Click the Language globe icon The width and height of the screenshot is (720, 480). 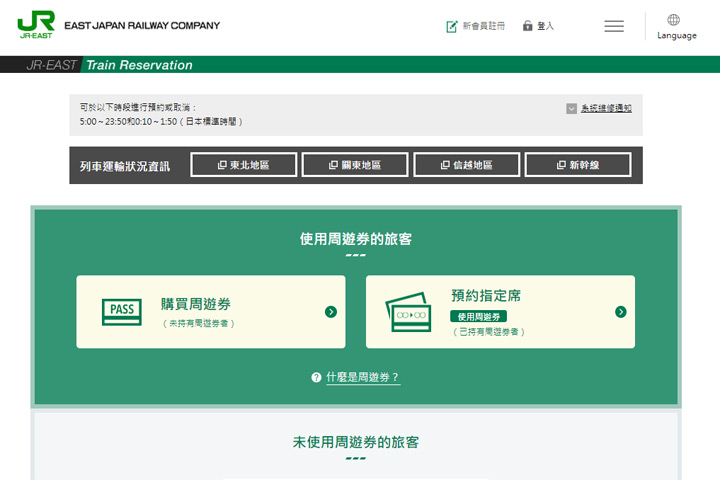pos(673,20)
